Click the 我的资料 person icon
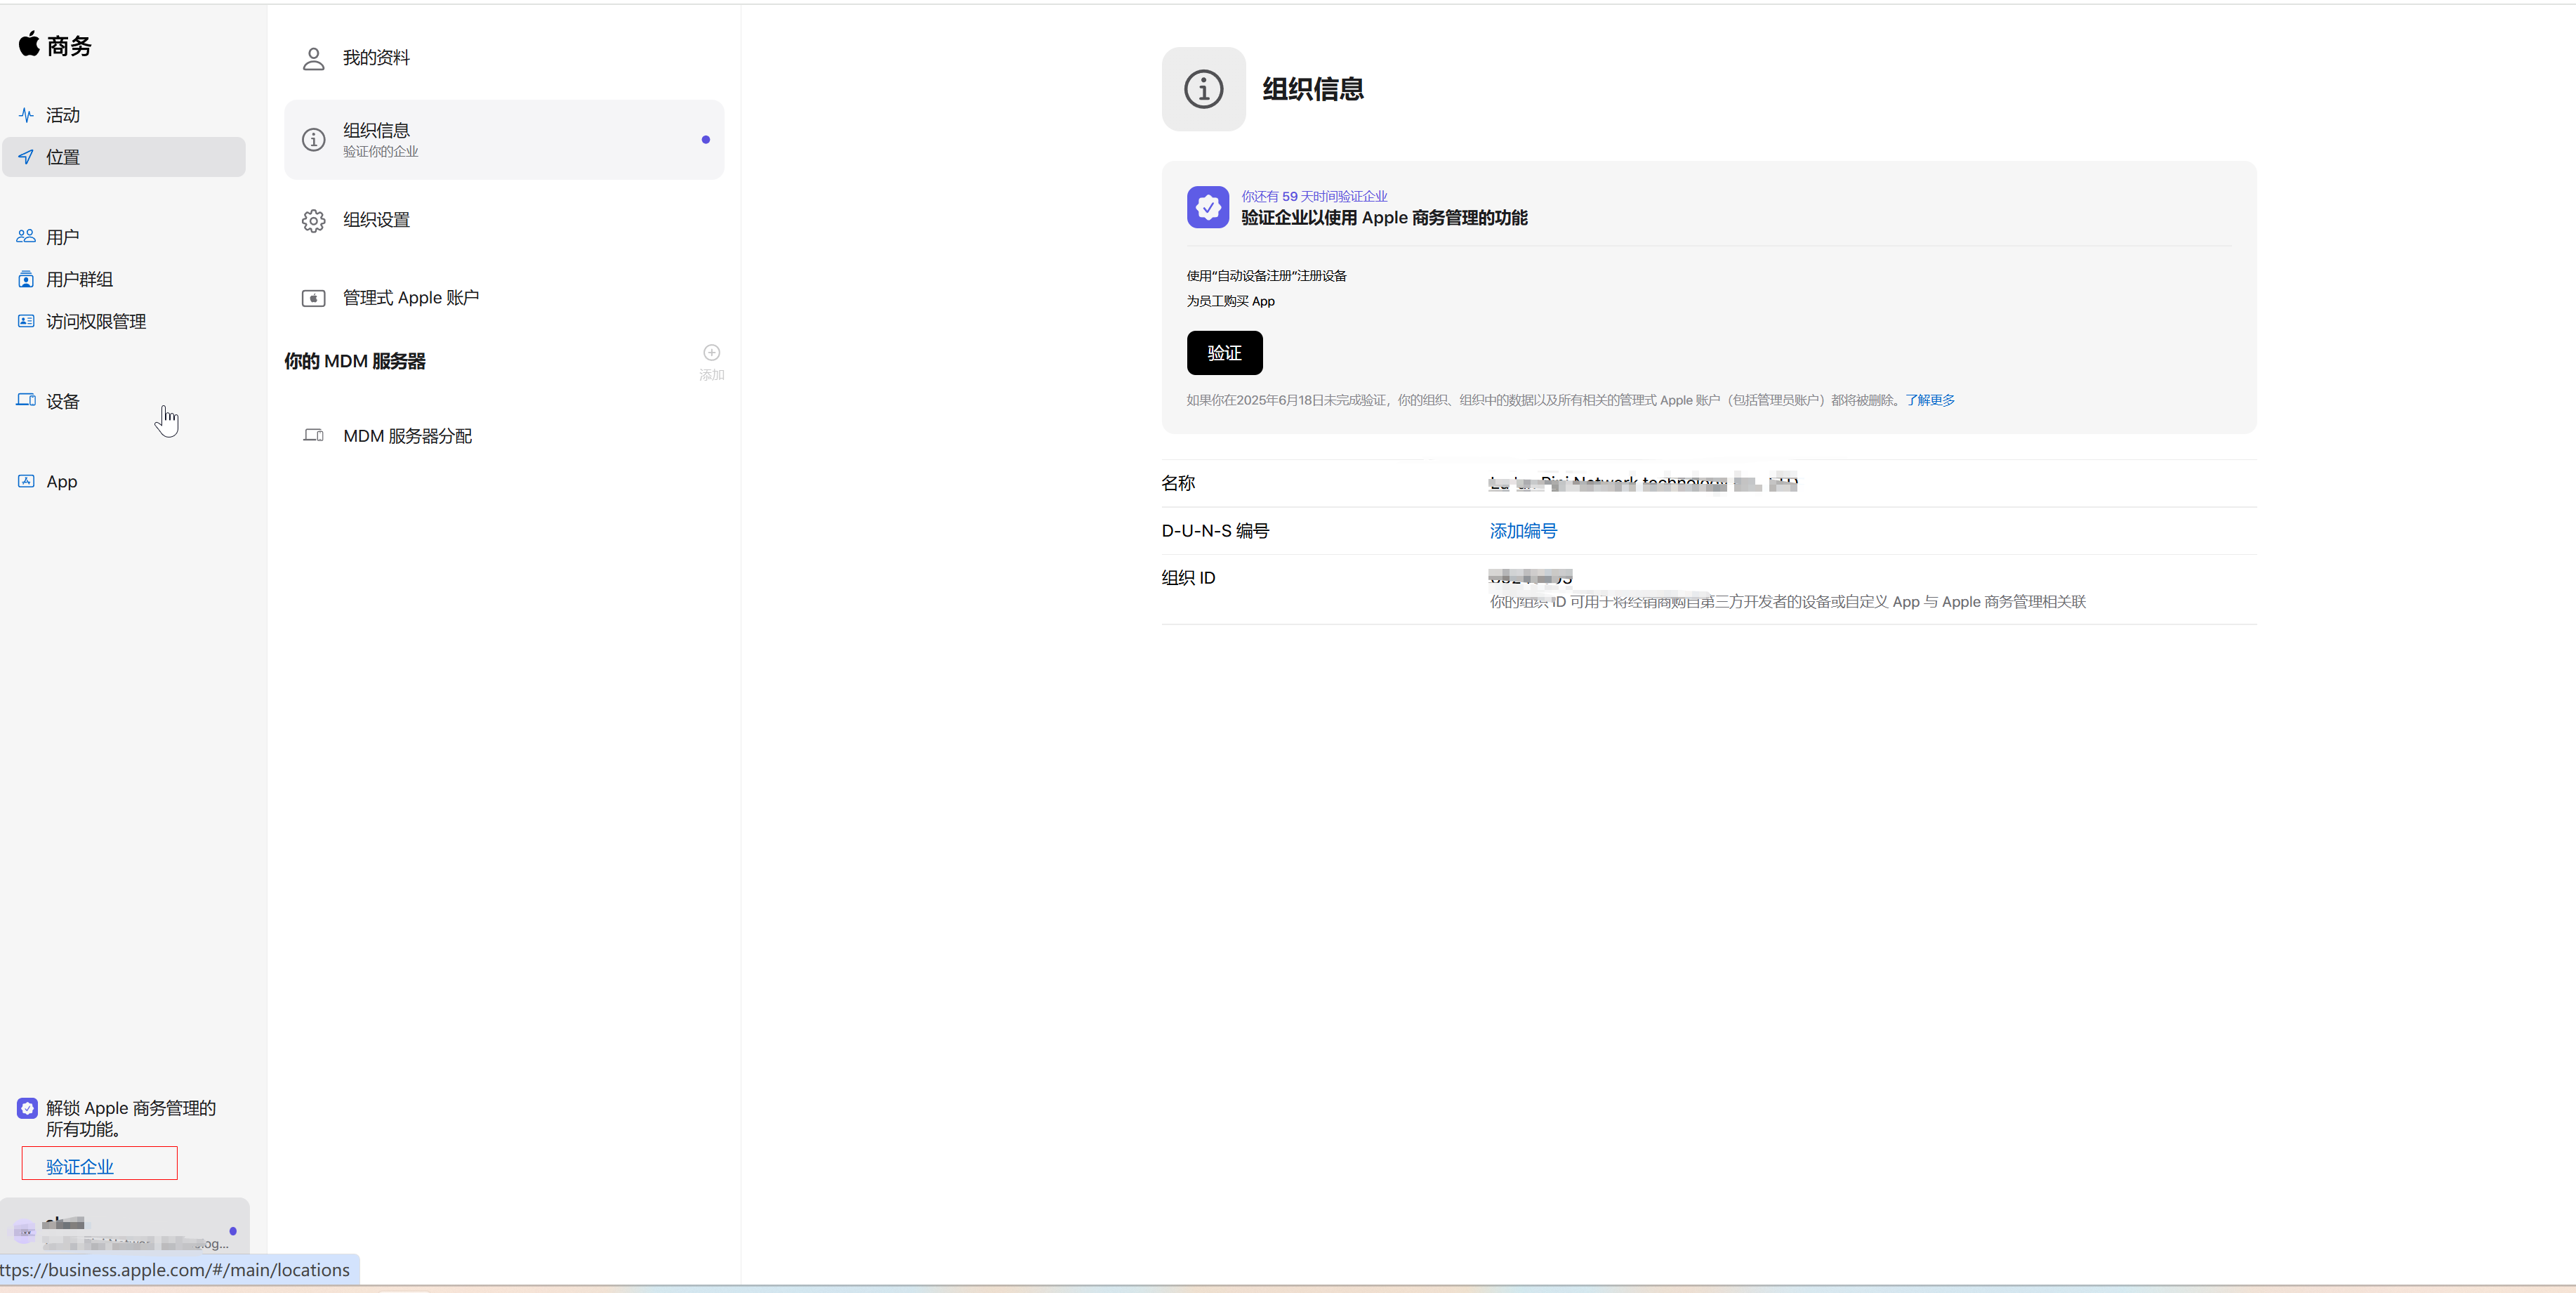Screen dimensions: 2576x1293 pos(314,59)
